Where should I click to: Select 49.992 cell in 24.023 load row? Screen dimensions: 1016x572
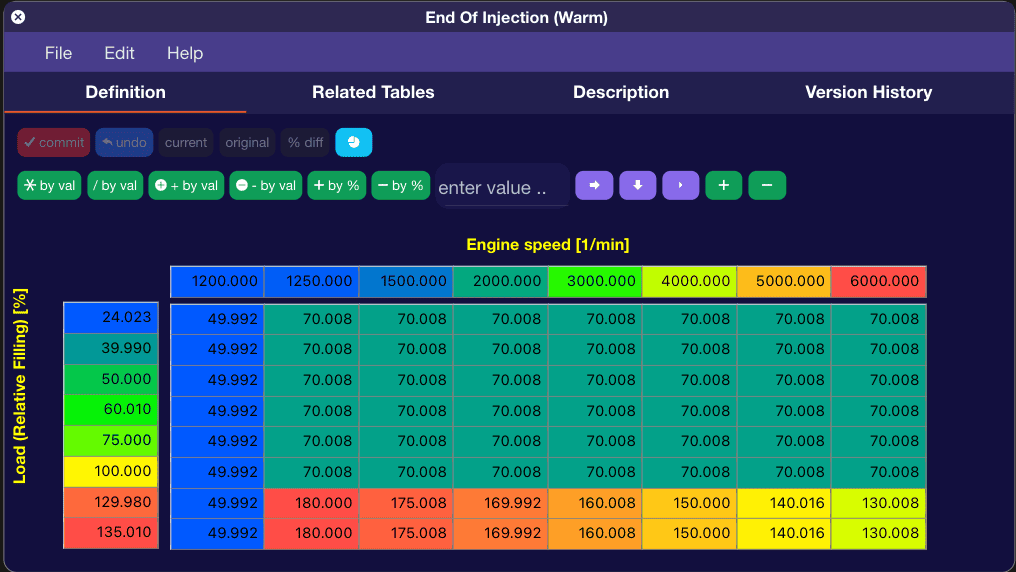pyautogui.click(x=217, y=319)
